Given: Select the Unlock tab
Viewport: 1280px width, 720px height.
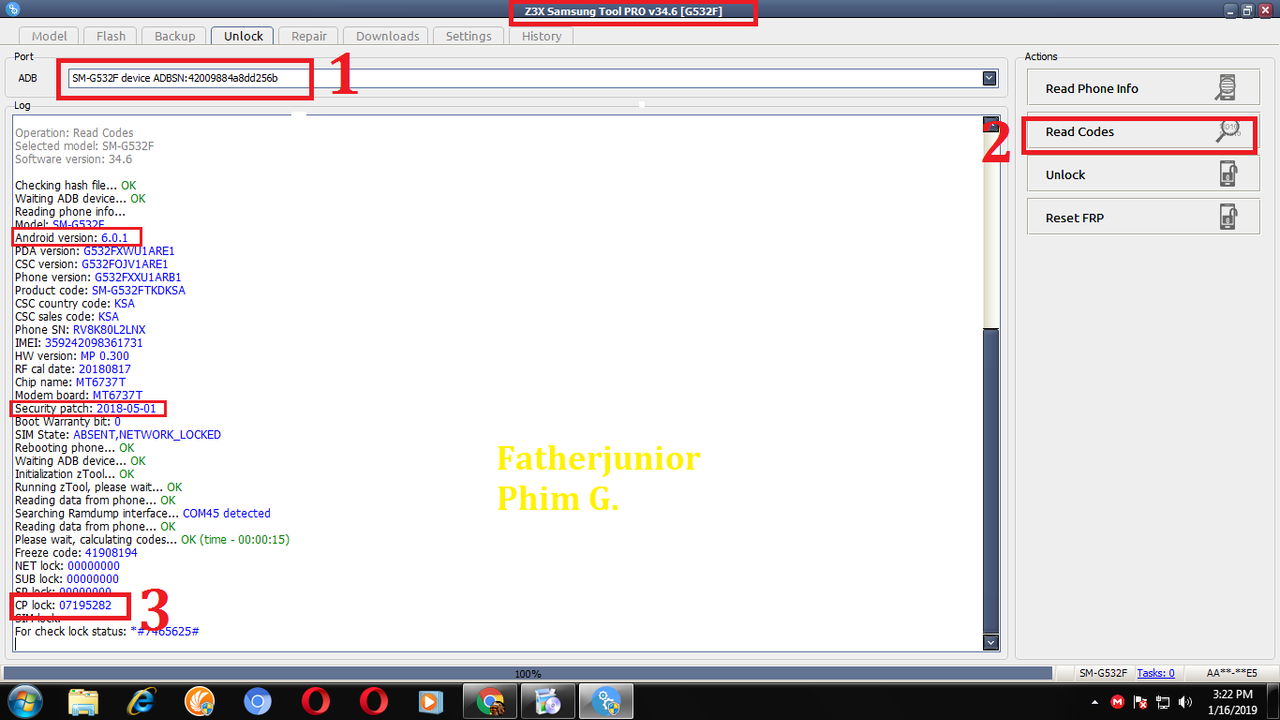Looking at the screenshot, I should (243, 36).
